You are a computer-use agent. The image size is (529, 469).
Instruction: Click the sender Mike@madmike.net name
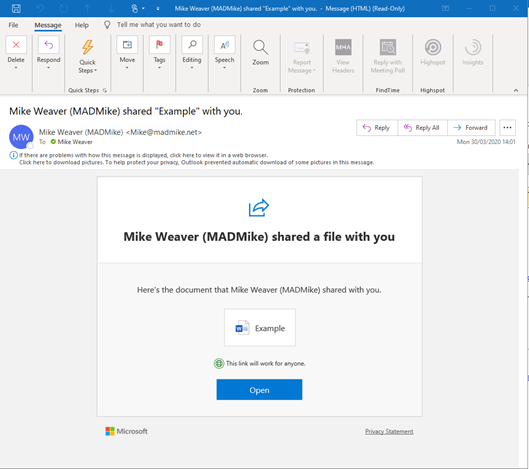point(120,132)
